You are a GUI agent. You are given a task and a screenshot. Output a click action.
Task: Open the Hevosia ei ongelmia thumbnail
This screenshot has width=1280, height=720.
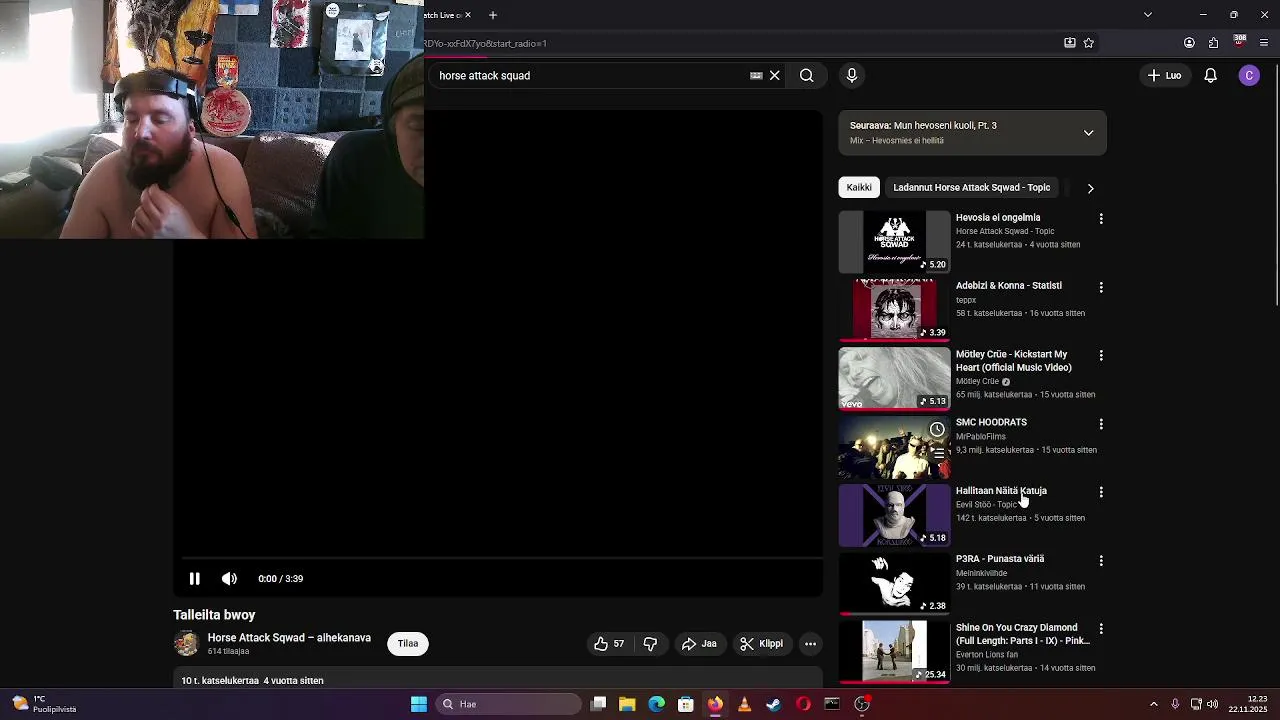coord(894,242)
